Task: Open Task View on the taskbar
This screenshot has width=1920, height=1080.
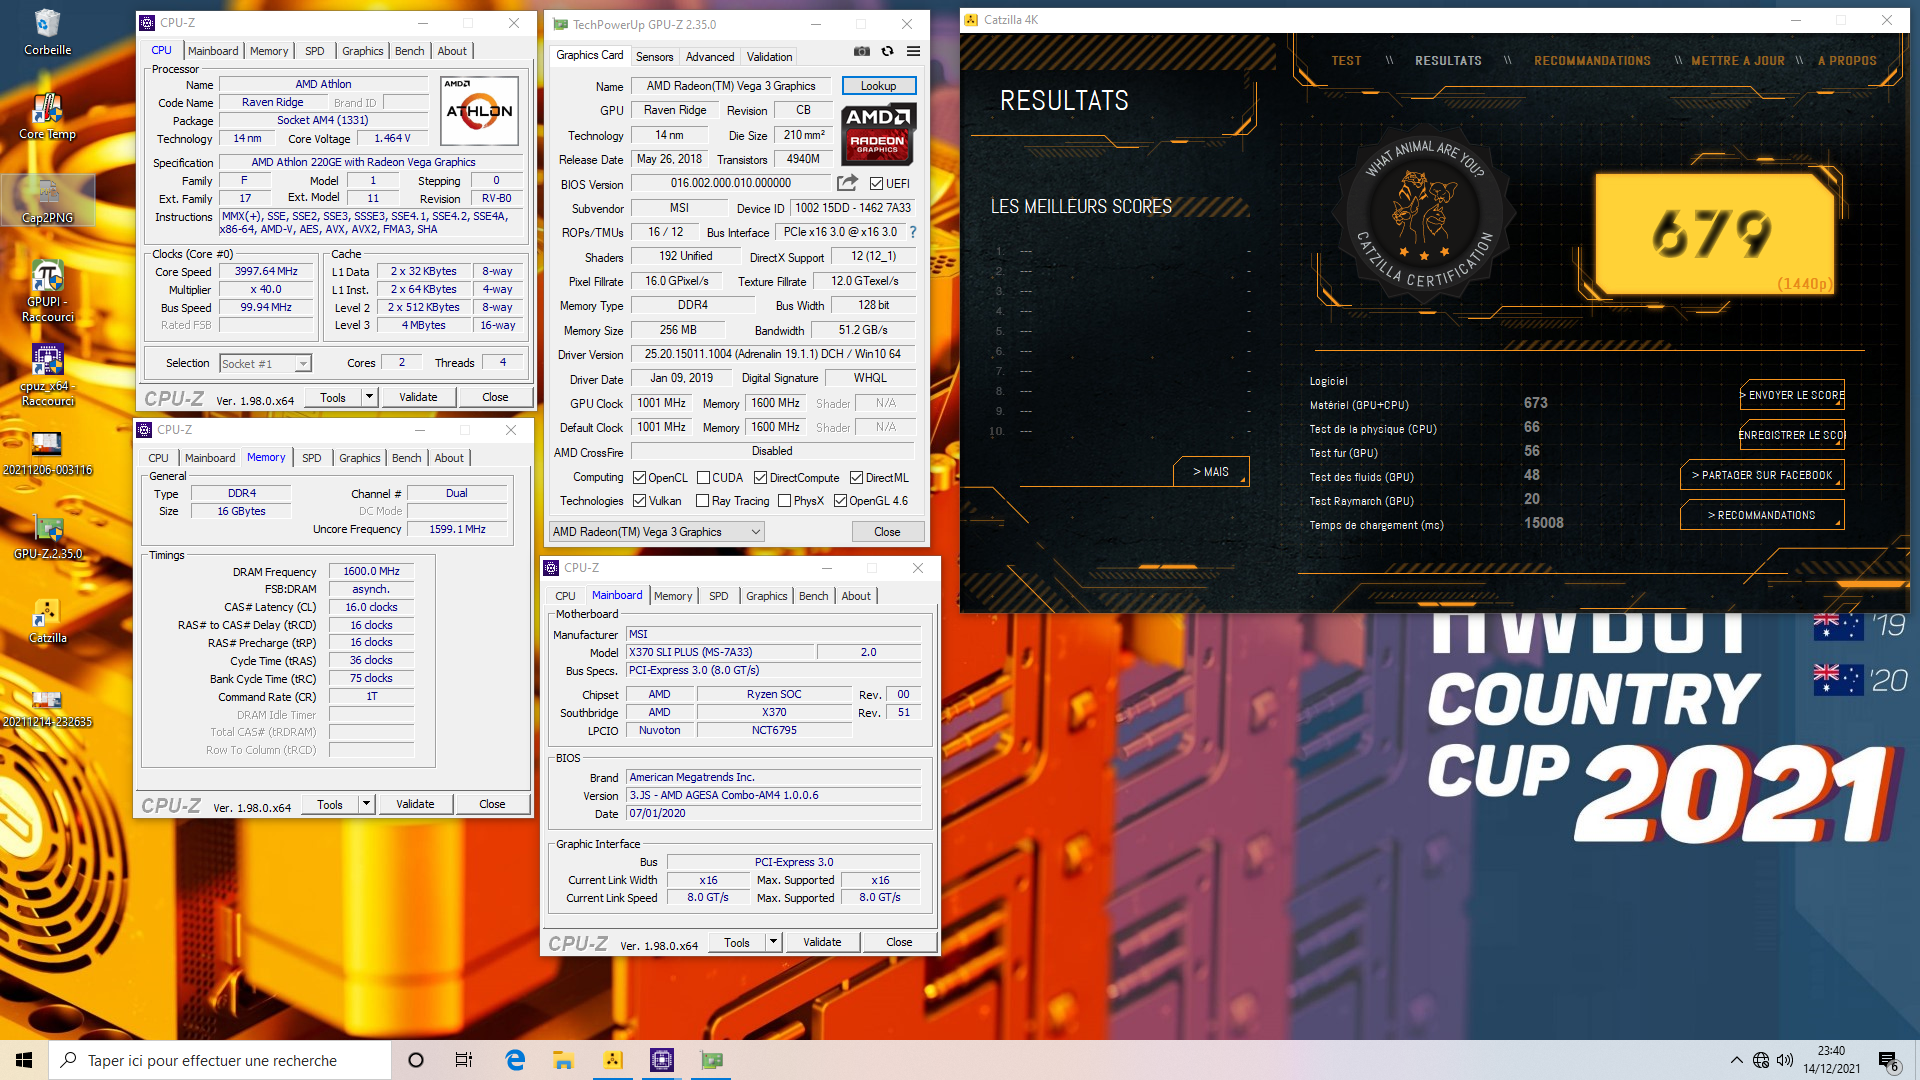Action: tap(464, 1060)
